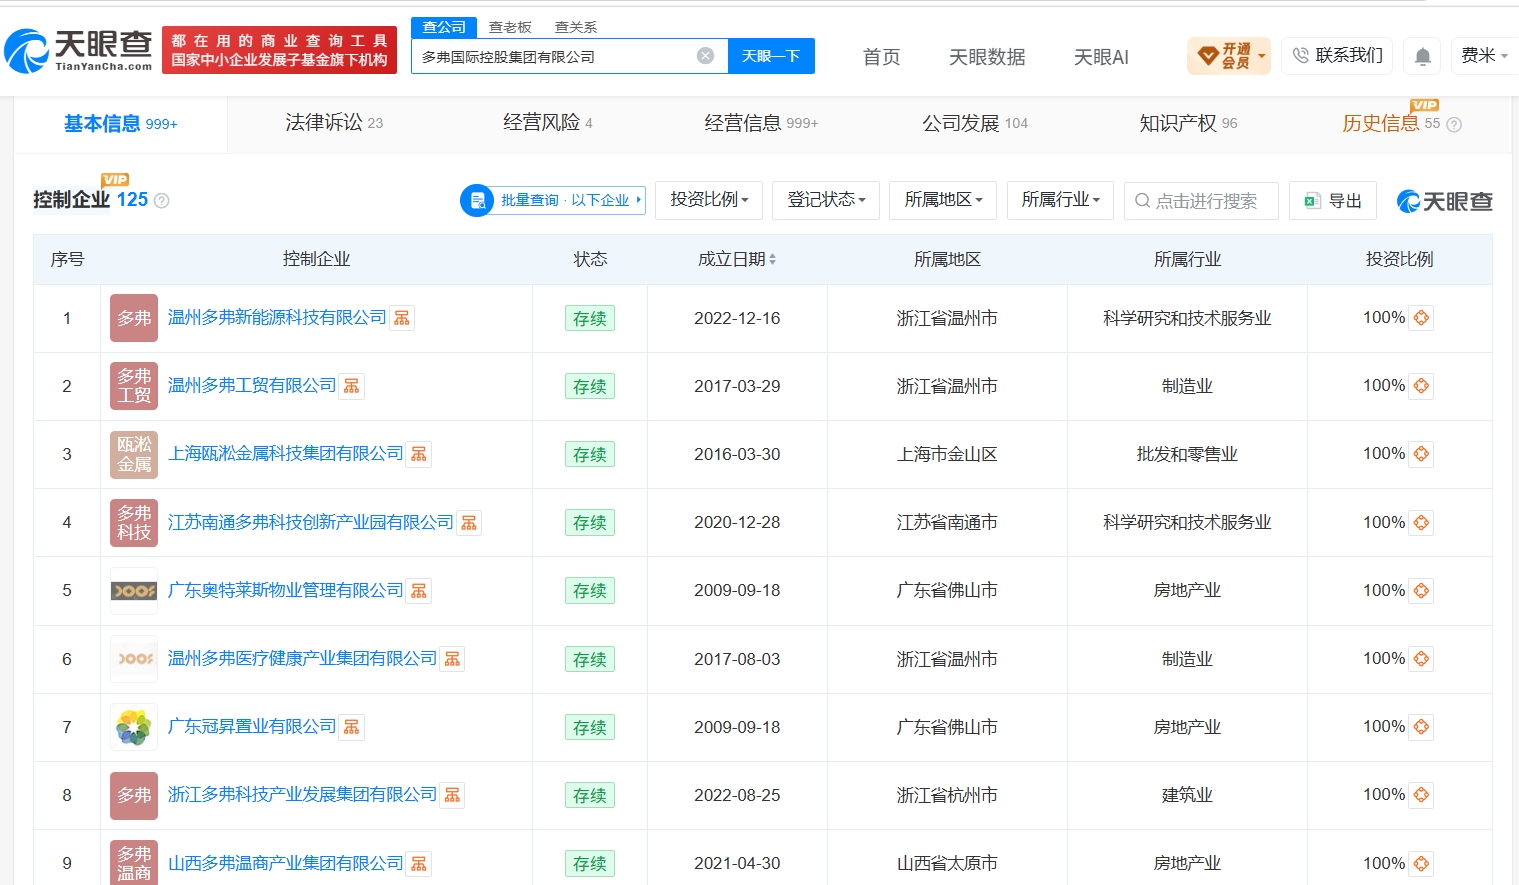This screenshot has width=1519, height=885.
Task: Open company 温州多弗新能源科技有限公司
Action: (277, 318)
